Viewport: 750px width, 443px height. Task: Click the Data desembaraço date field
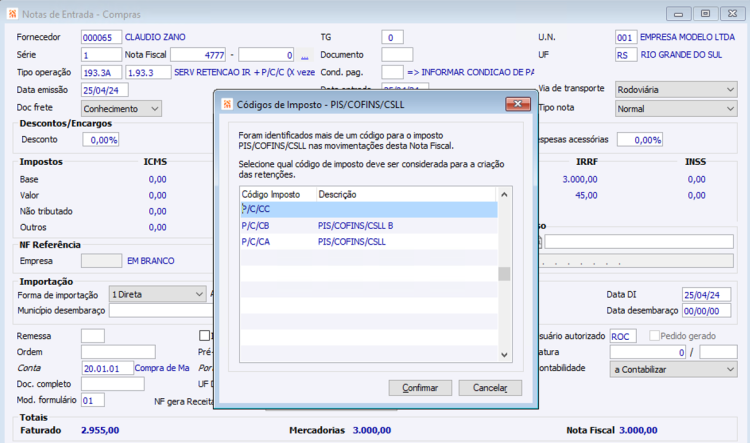pyautogui.click(x=706, y=311)
